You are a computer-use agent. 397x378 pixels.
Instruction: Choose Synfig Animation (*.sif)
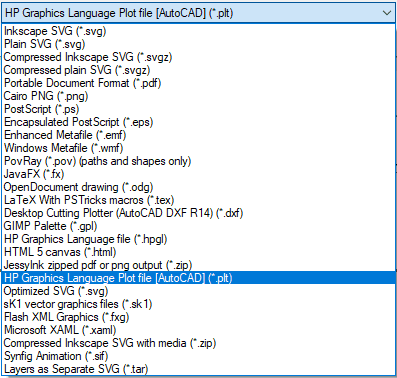(198, 356)
